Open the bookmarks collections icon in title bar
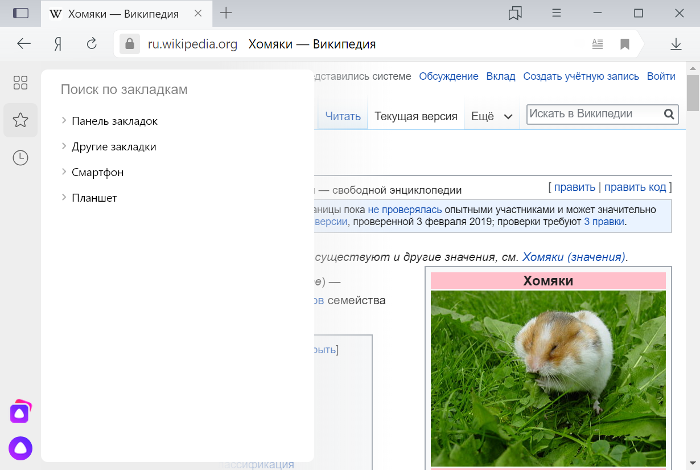 515,13
